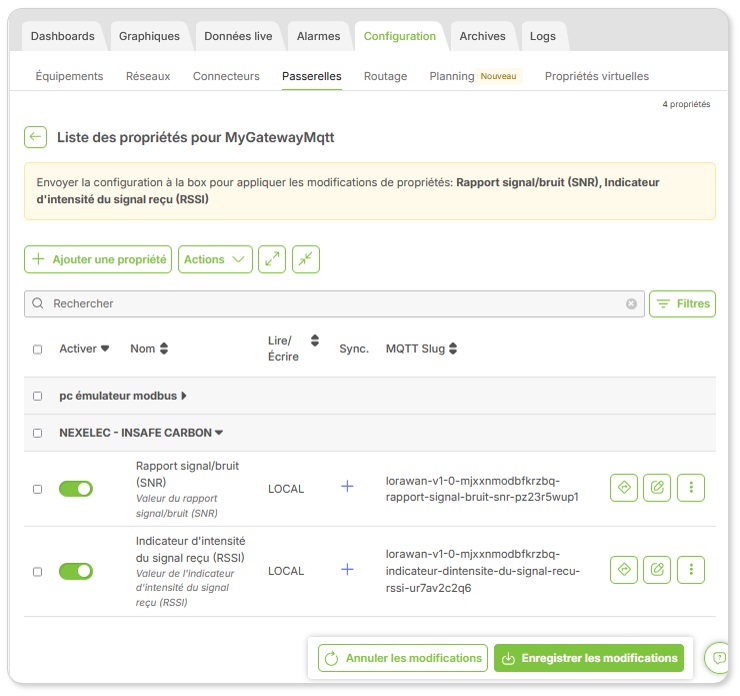This screenshot has height=696, width=740.
Task: Go to the Connecteurs sub-tab
Action: (226, 76)
